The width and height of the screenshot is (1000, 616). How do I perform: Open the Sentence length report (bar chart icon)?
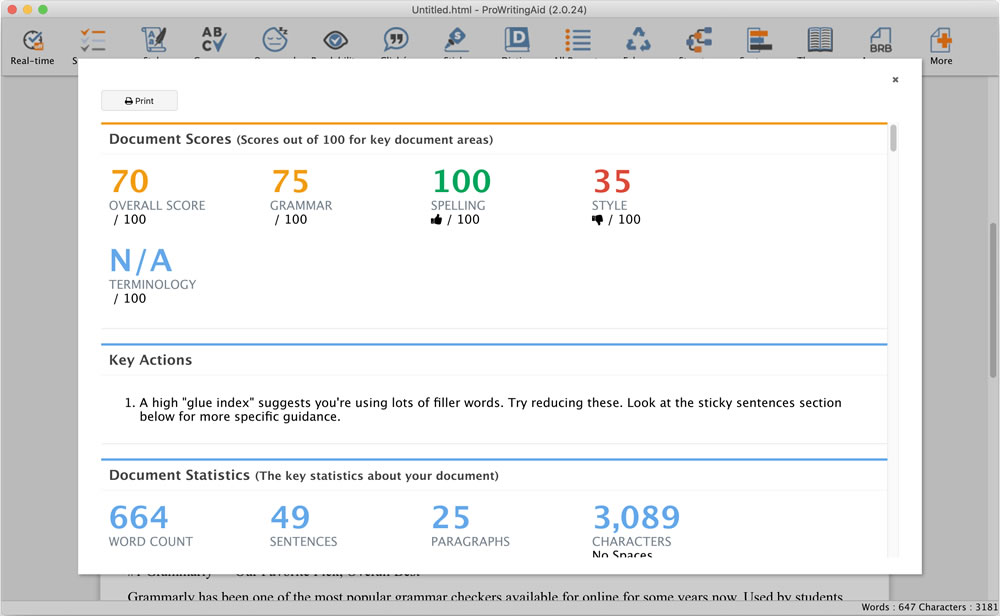[x=760, y=40]
